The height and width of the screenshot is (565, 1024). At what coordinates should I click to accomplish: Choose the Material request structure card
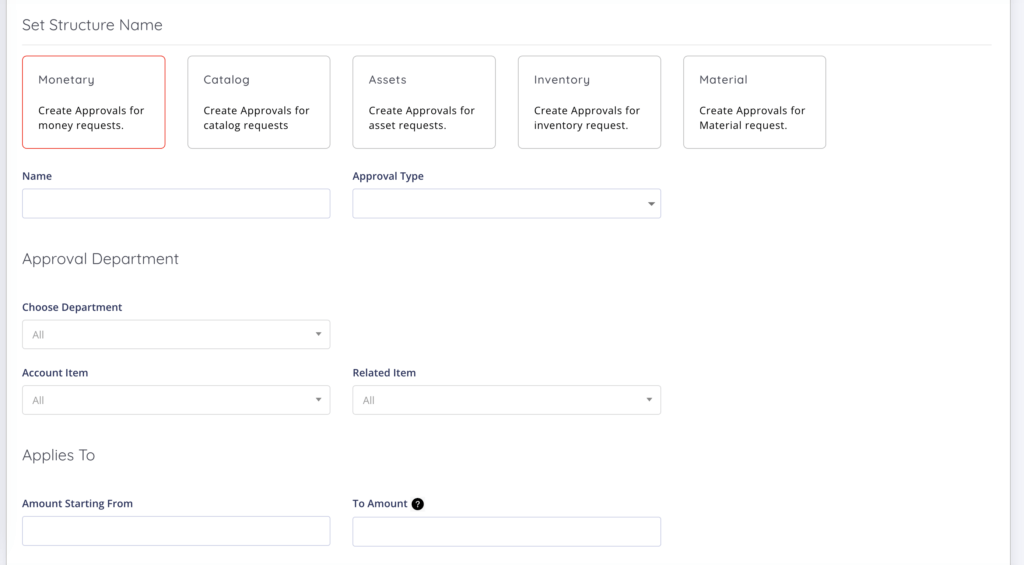coord(754,102)
